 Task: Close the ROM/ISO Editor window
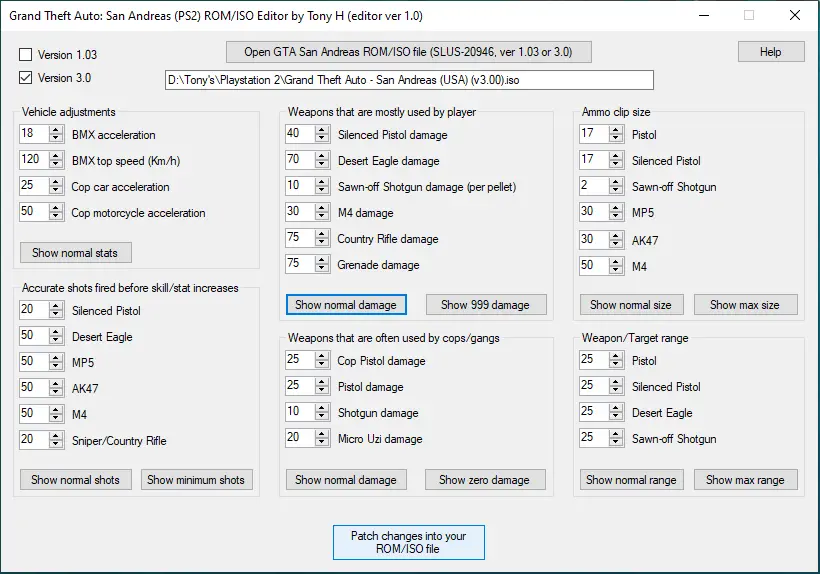(795, 15)
